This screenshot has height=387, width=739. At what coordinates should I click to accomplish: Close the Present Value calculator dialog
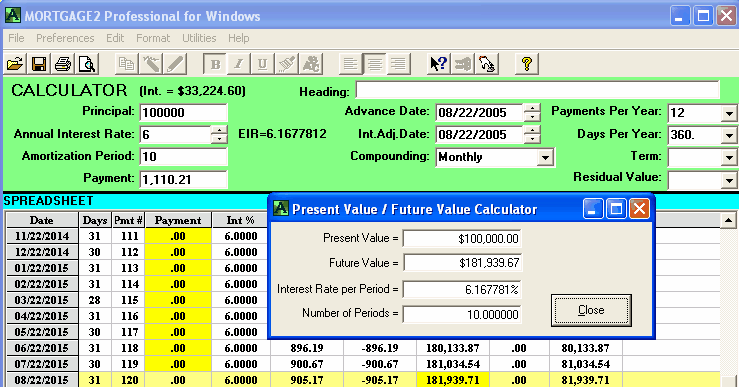591,310
